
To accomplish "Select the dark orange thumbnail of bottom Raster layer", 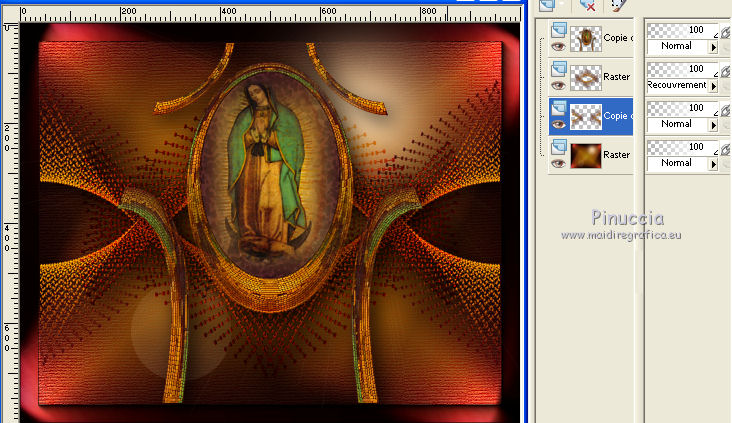I will coord(586,155).
